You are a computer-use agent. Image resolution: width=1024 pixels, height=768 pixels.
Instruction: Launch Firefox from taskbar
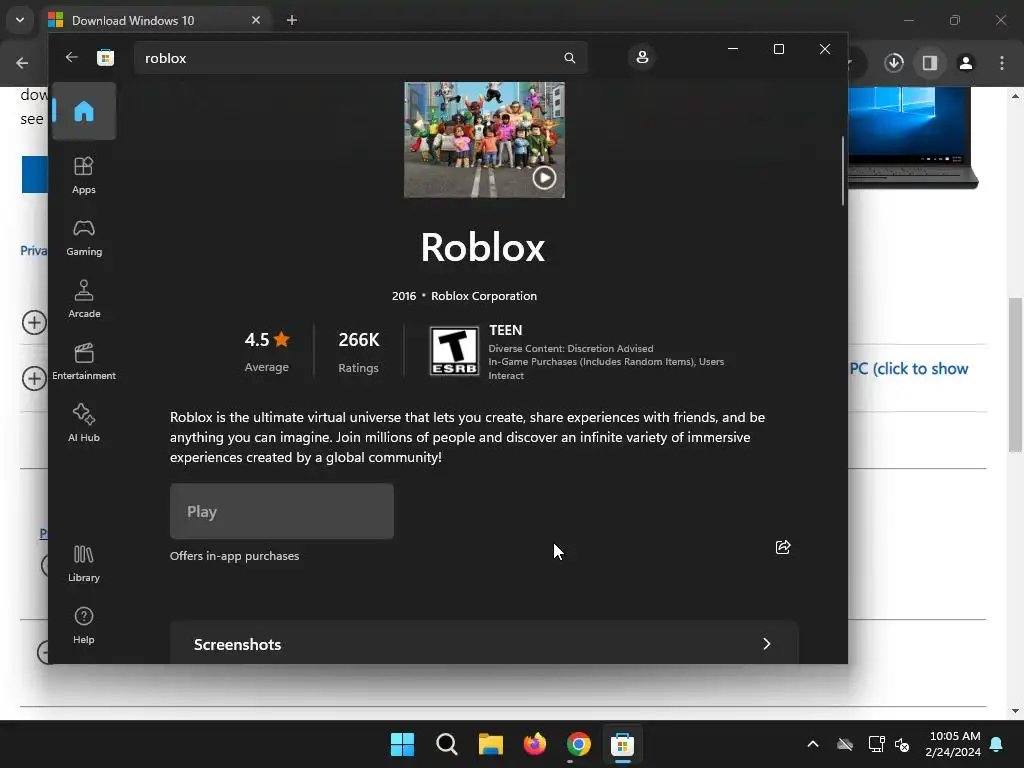[x=535, y=744]
